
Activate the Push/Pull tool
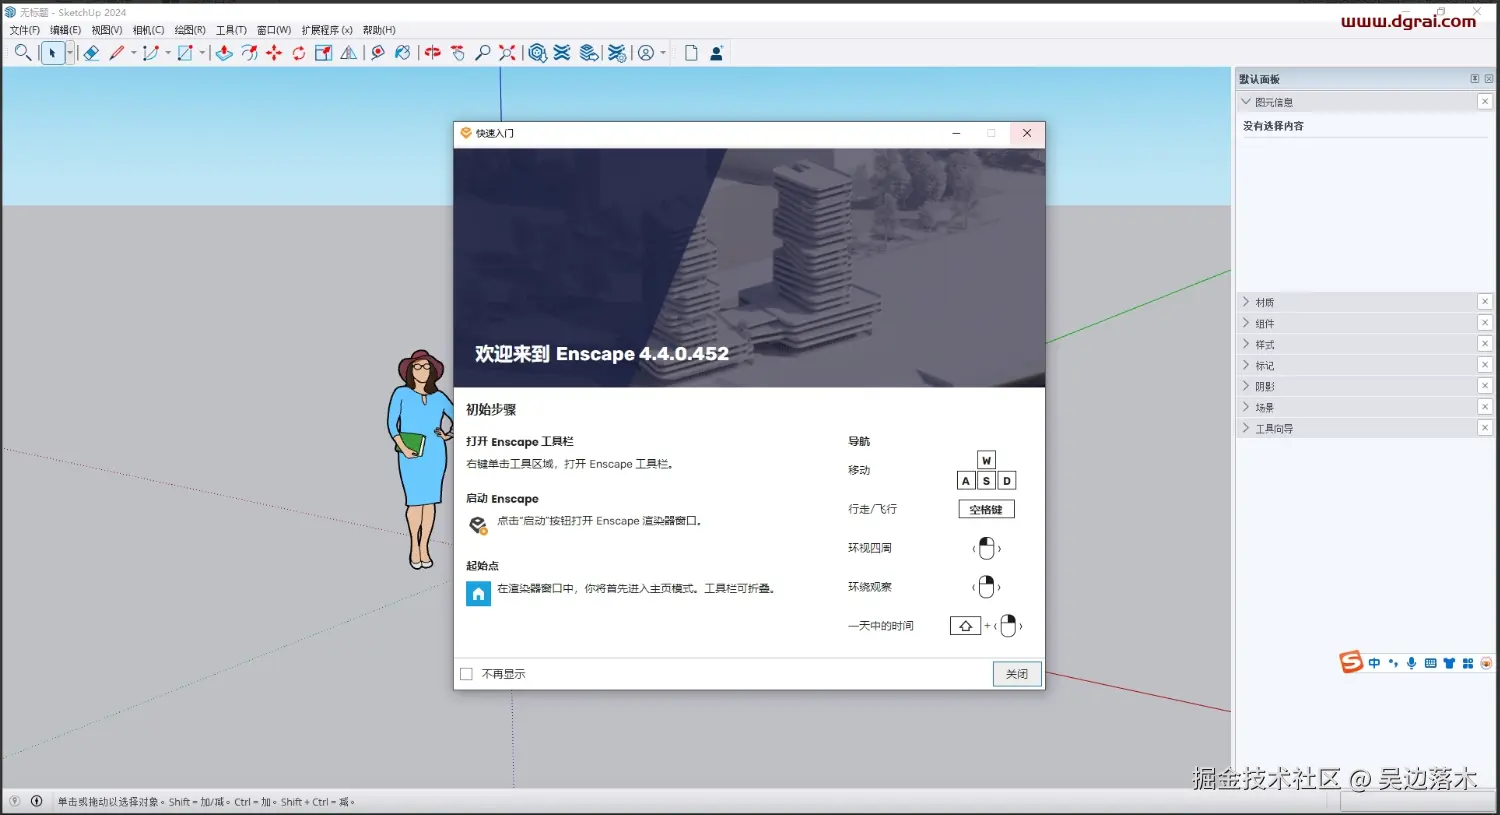coord(224,53)
